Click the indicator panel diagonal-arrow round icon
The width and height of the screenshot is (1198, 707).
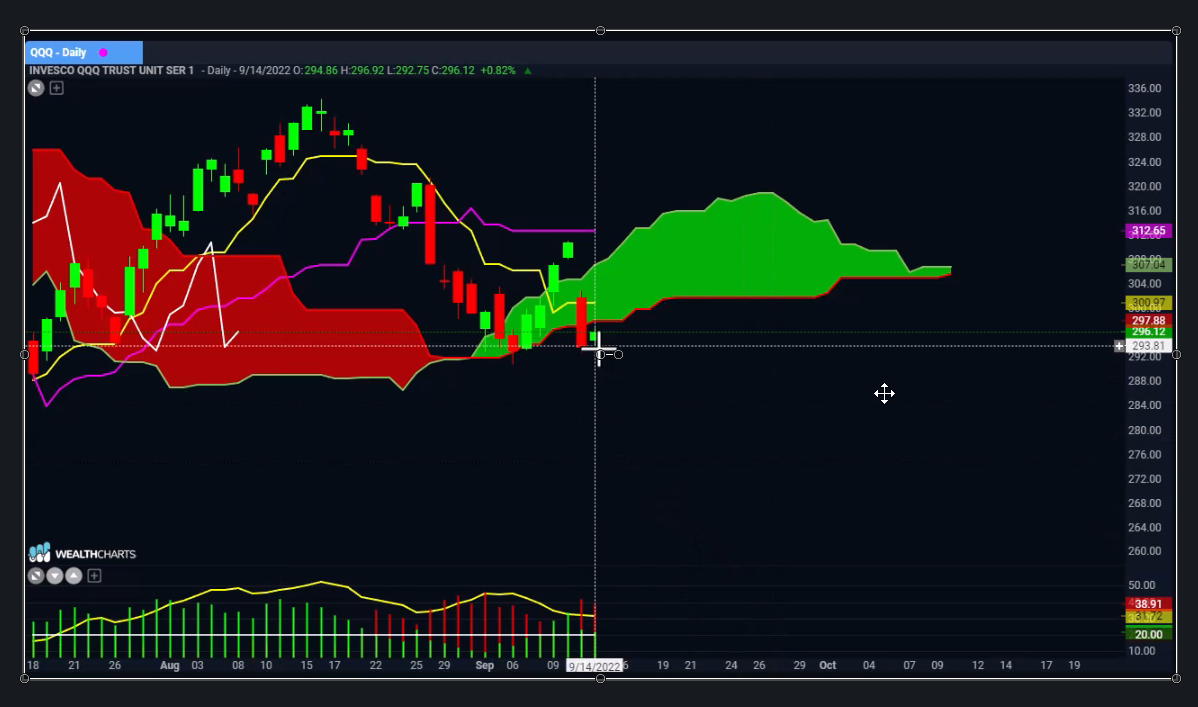click(x=36, y=576)
